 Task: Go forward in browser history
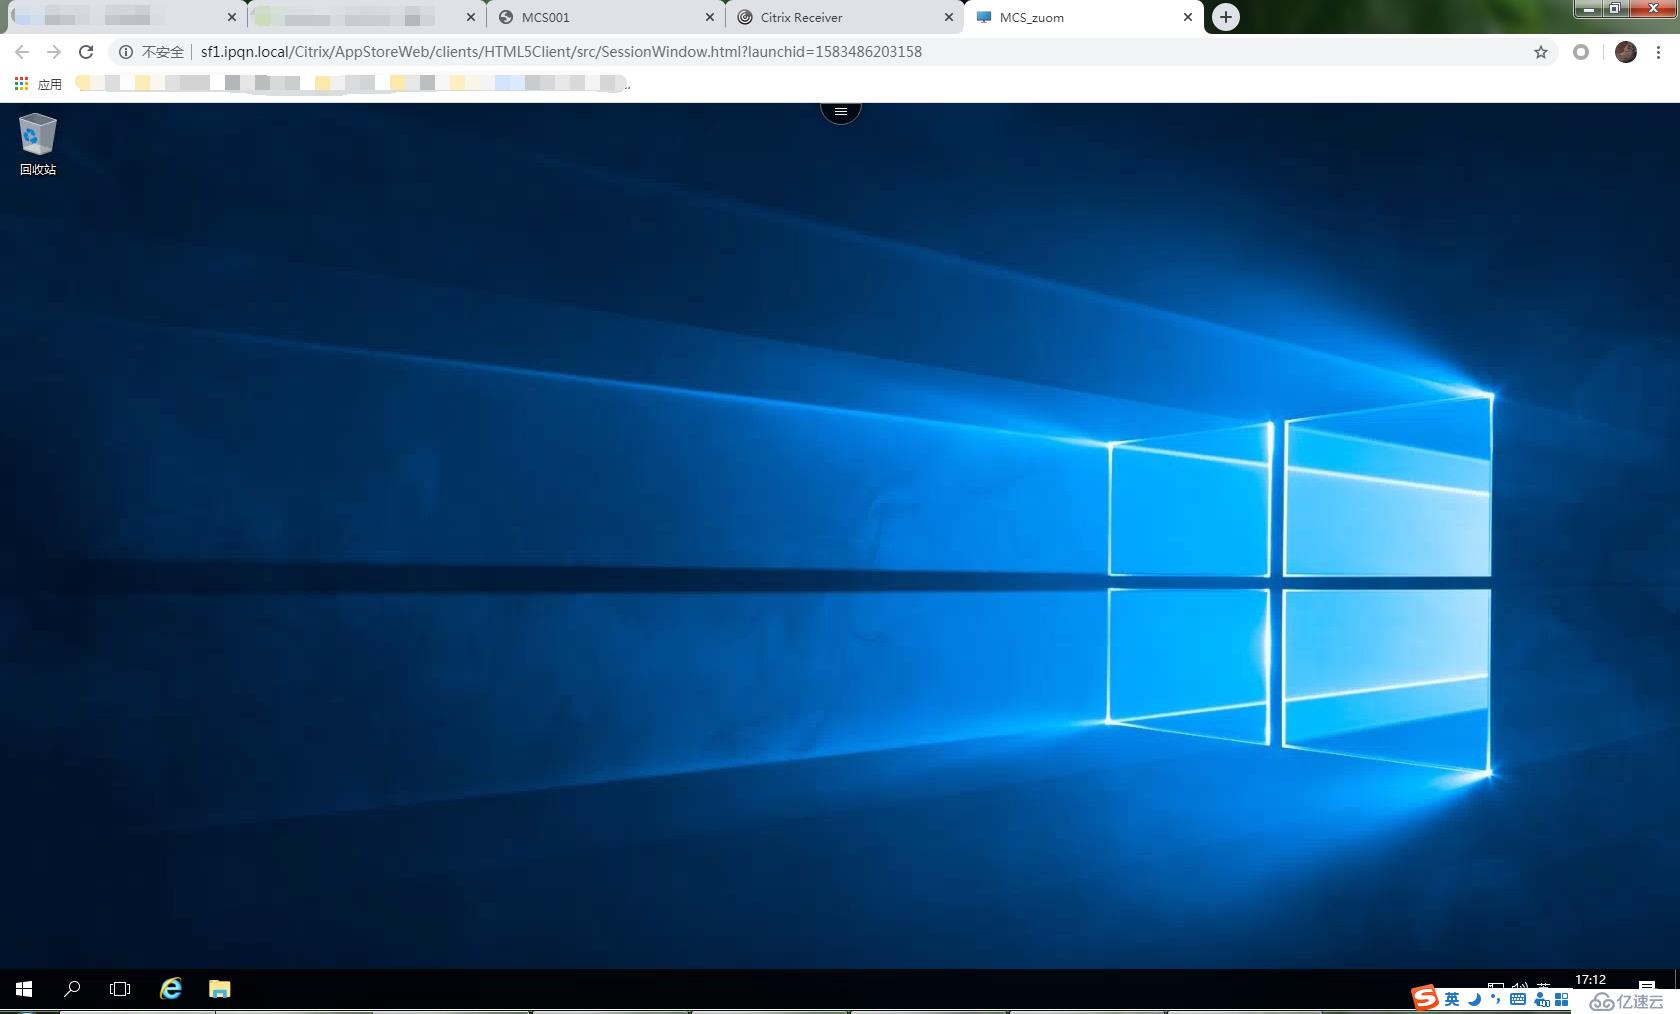(x=54, y=52)
